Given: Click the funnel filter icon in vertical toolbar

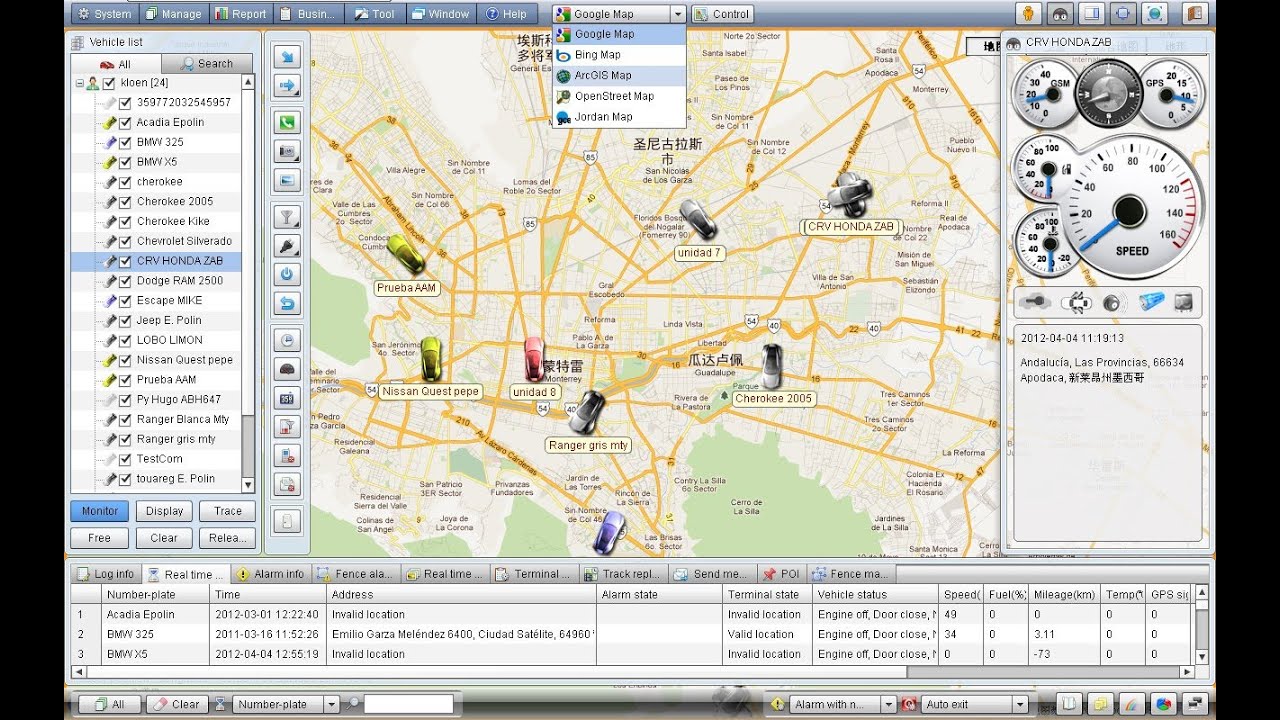Looking at the screenshot, I should (287, 216).
